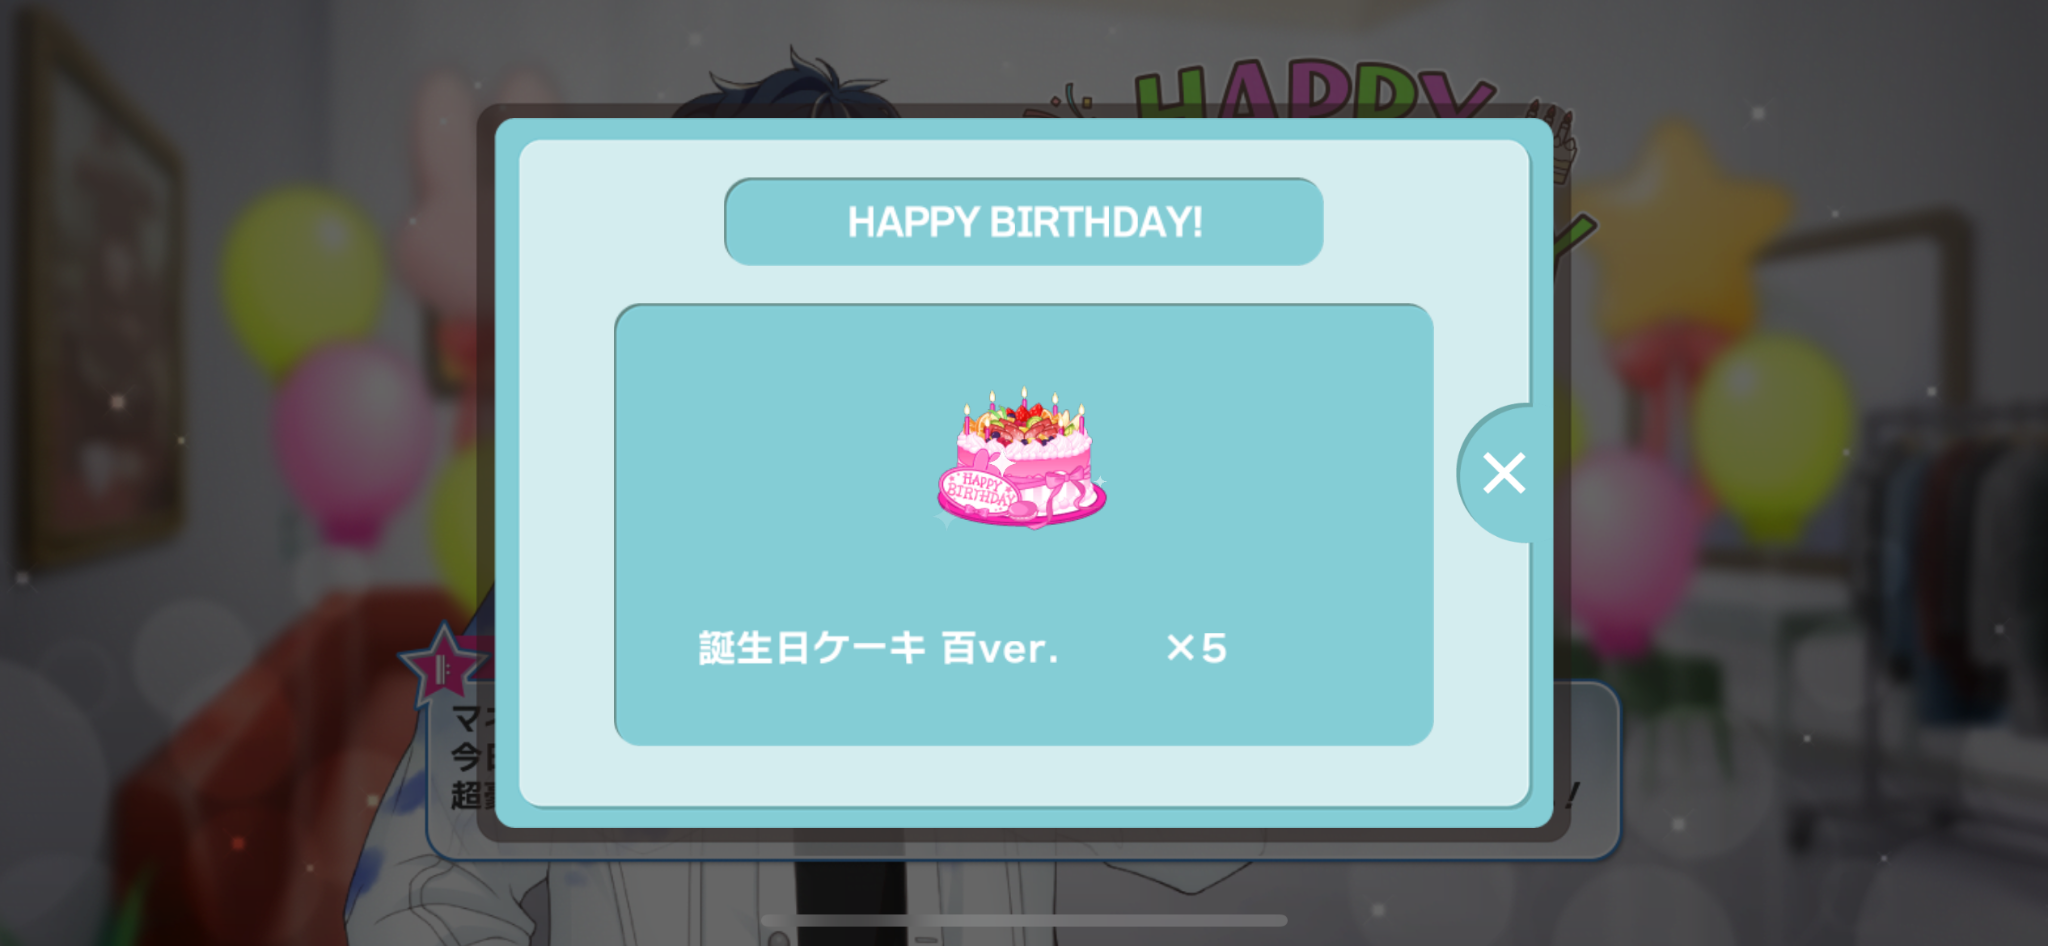
Task: Tap the pink balloon near clothing rack
Action: (1630, 550)
